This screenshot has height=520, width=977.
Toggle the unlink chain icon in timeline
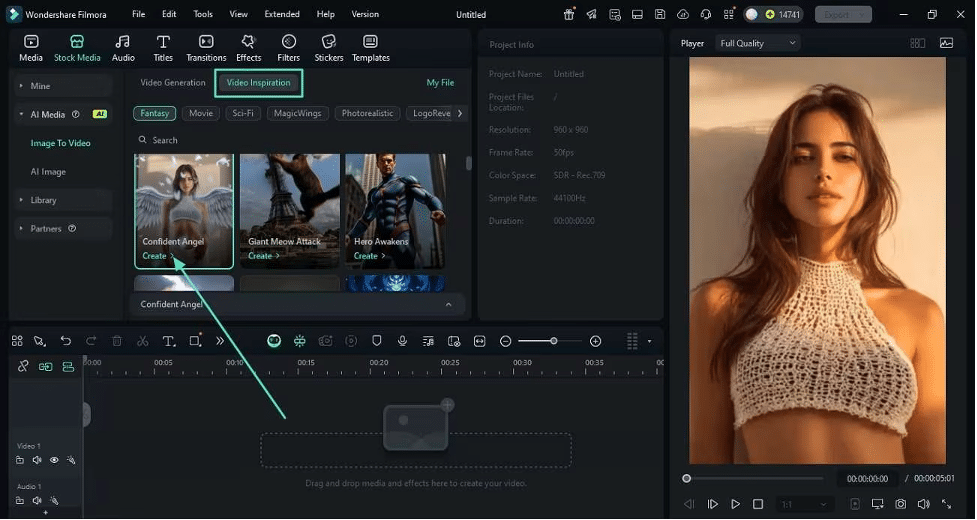pos(23,366)
